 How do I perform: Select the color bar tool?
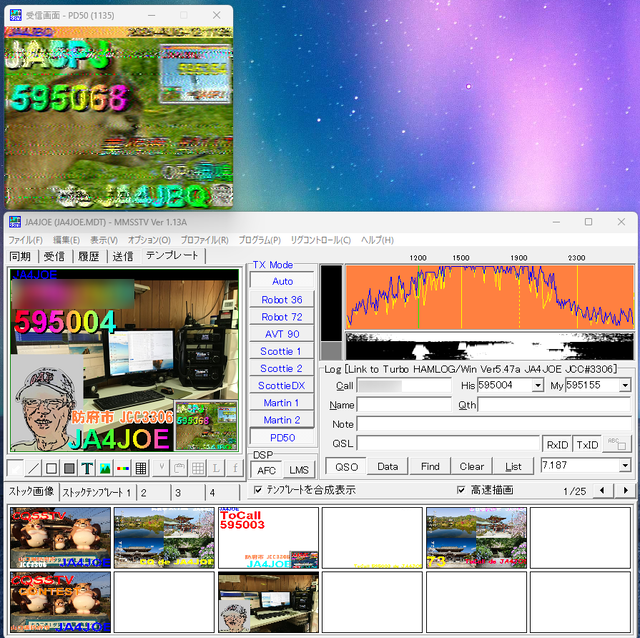[x=123, y=468]
